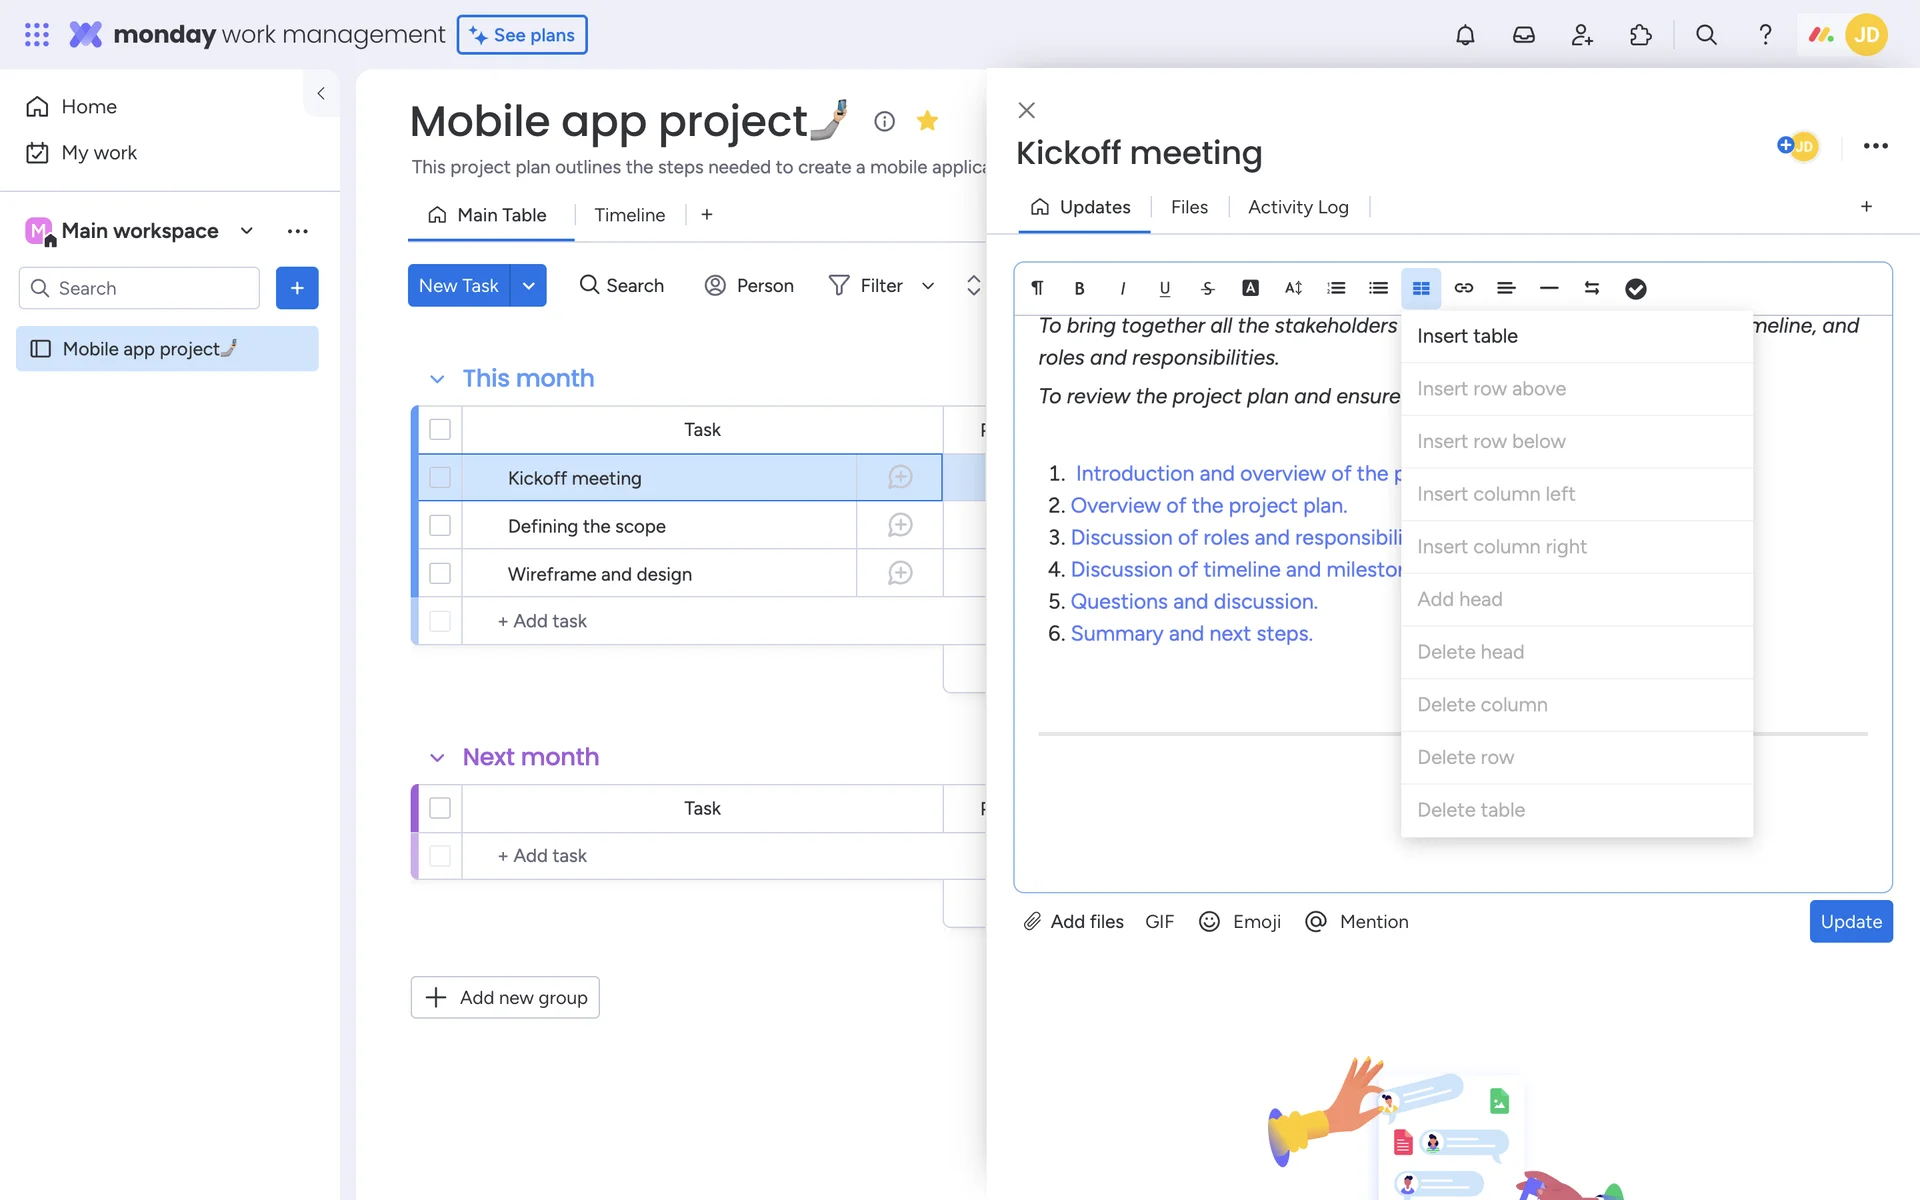Image resolution: width=1920 pixels, height=1200 pixels.
Task: Toggle strikethrough text formatting
Action: pyautogui.click(x=1207, y=288)
